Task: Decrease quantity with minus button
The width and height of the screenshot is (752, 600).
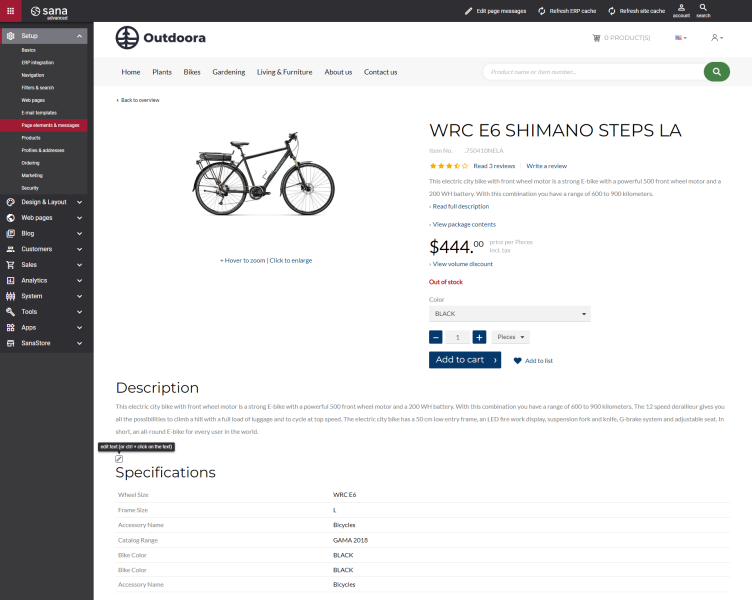Action: 435,337
